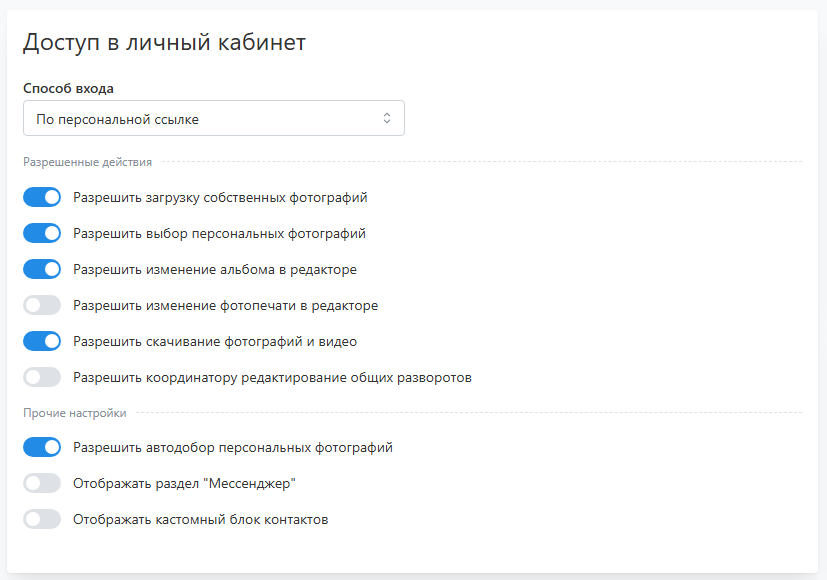Turn off the "Разрешить выбор персональных фотографий" switch

[42, 233]
